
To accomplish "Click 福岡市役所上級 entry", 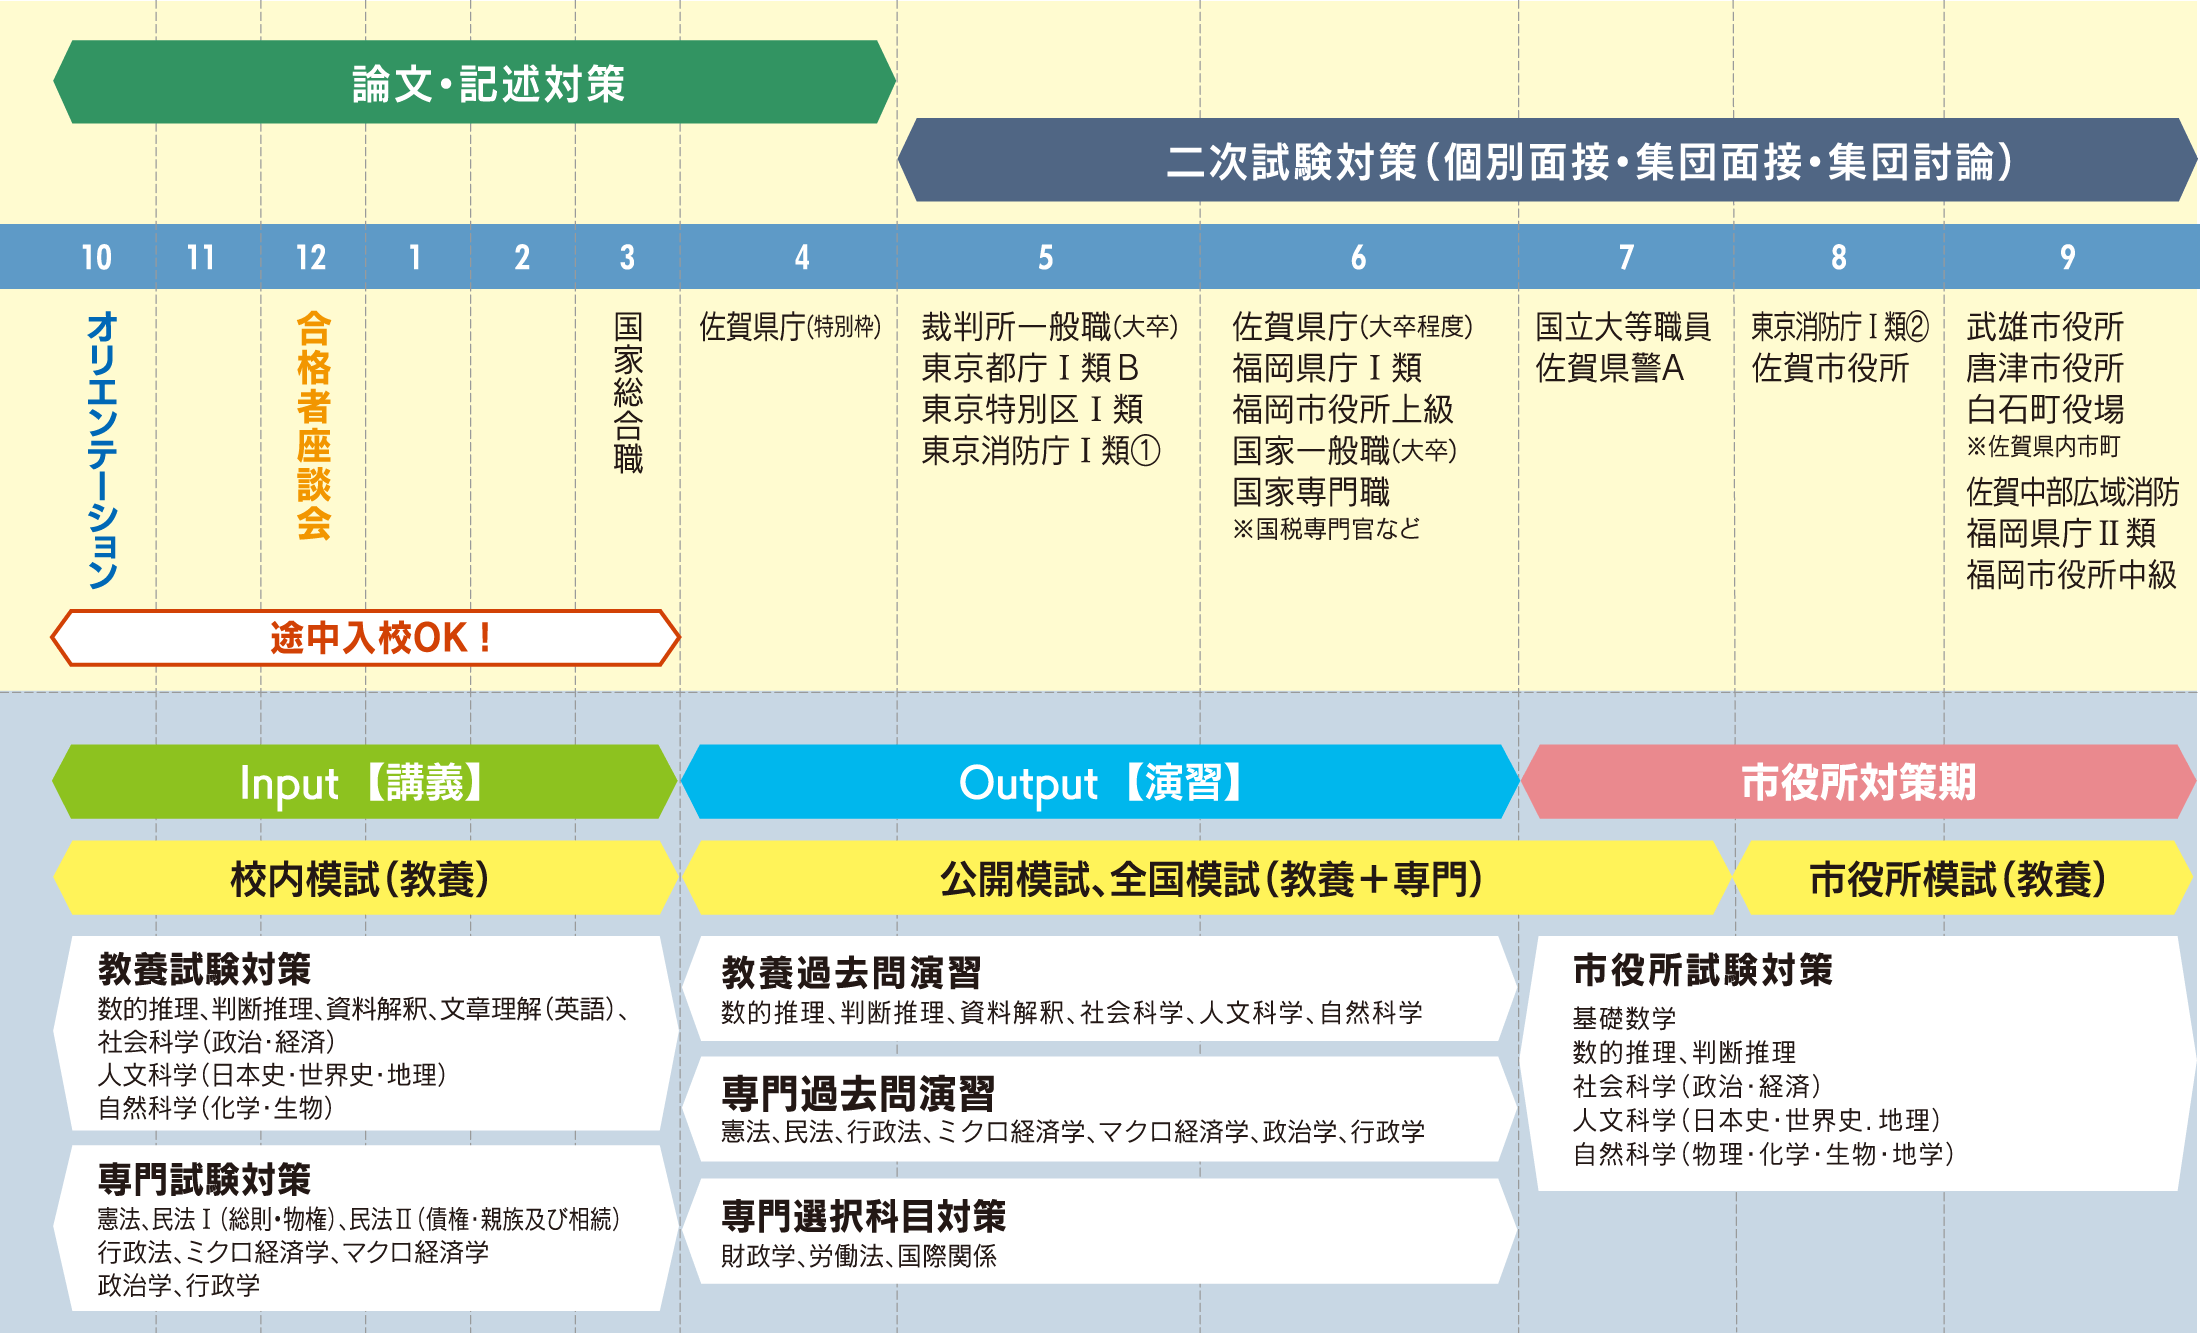I will click(x=1342, y=409).
